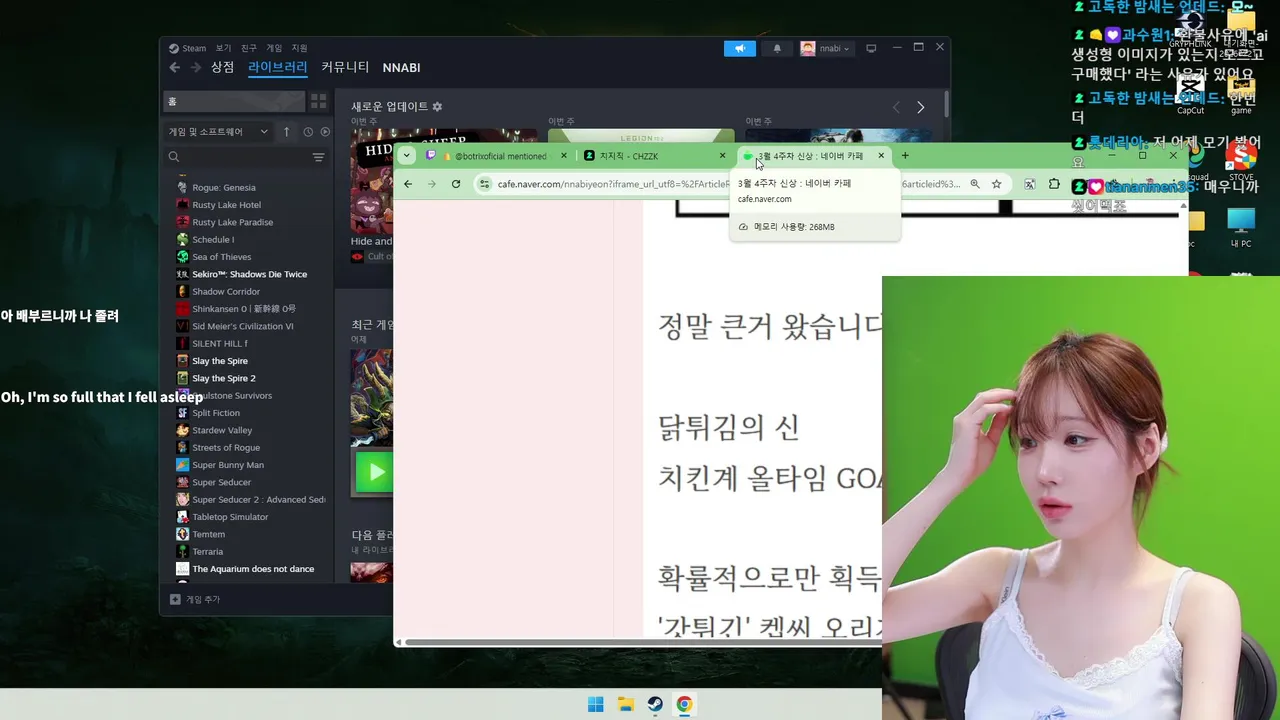
Task: Open 보기 menu in Steam
Action: 223,48
